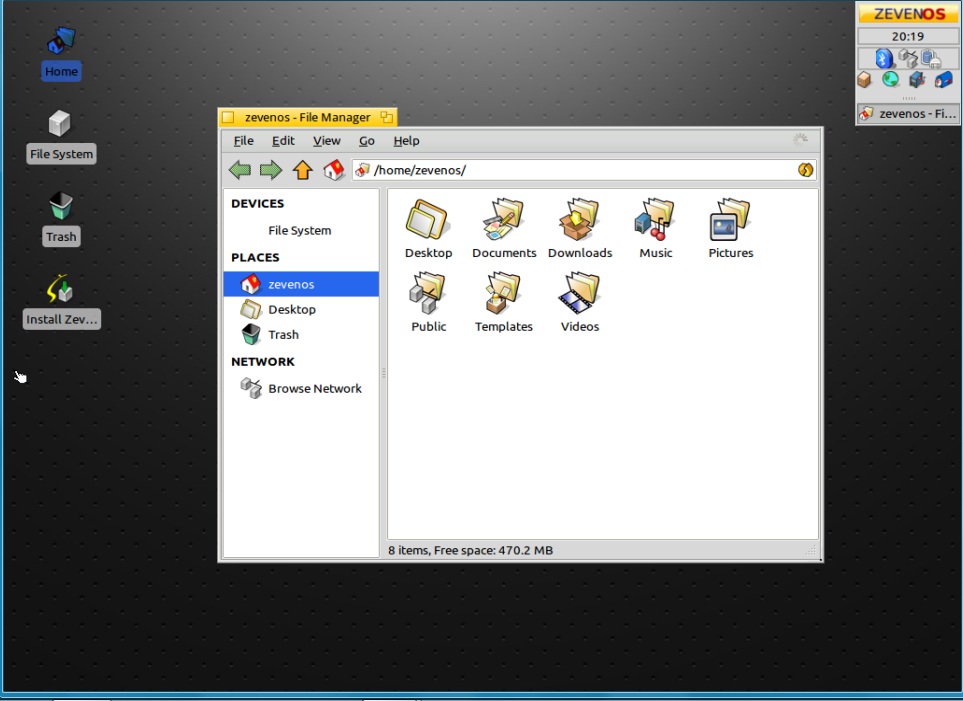Screen dimensions: 963x701
Task: Open the Downloads folder
Action: 580,229
